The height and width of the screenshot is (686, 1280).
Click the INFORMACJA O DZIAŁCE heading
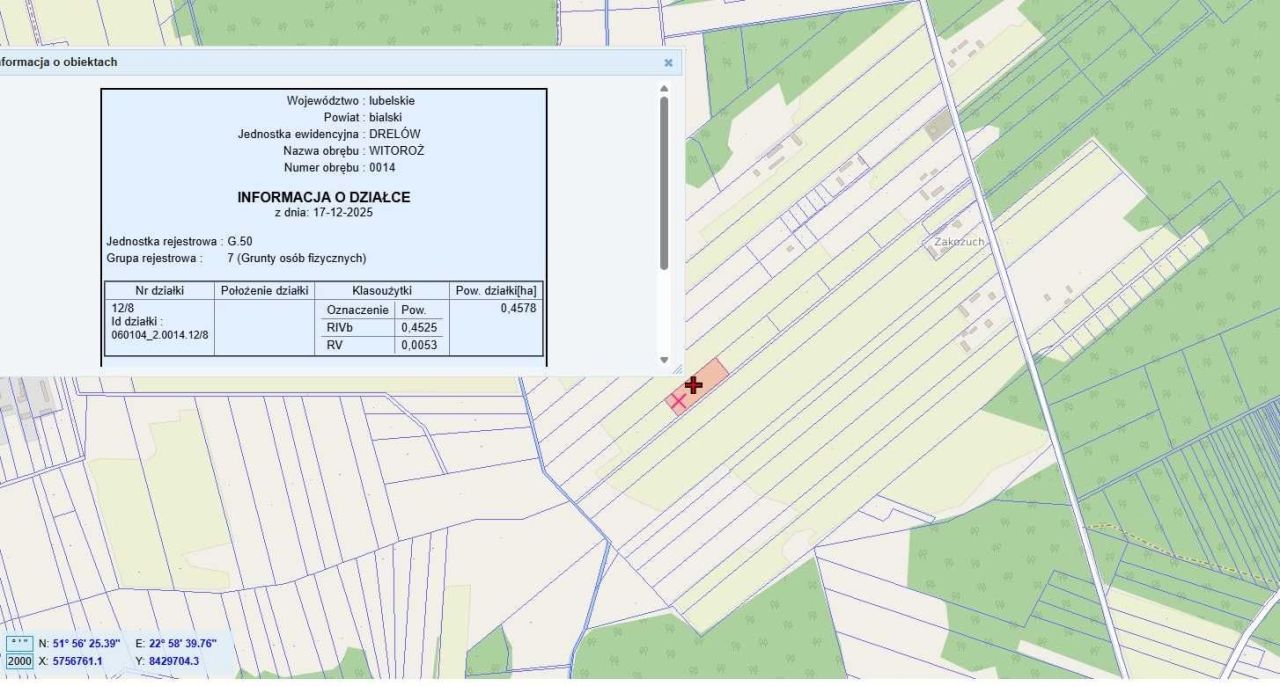pyautogui.click(x=324, y=197)
